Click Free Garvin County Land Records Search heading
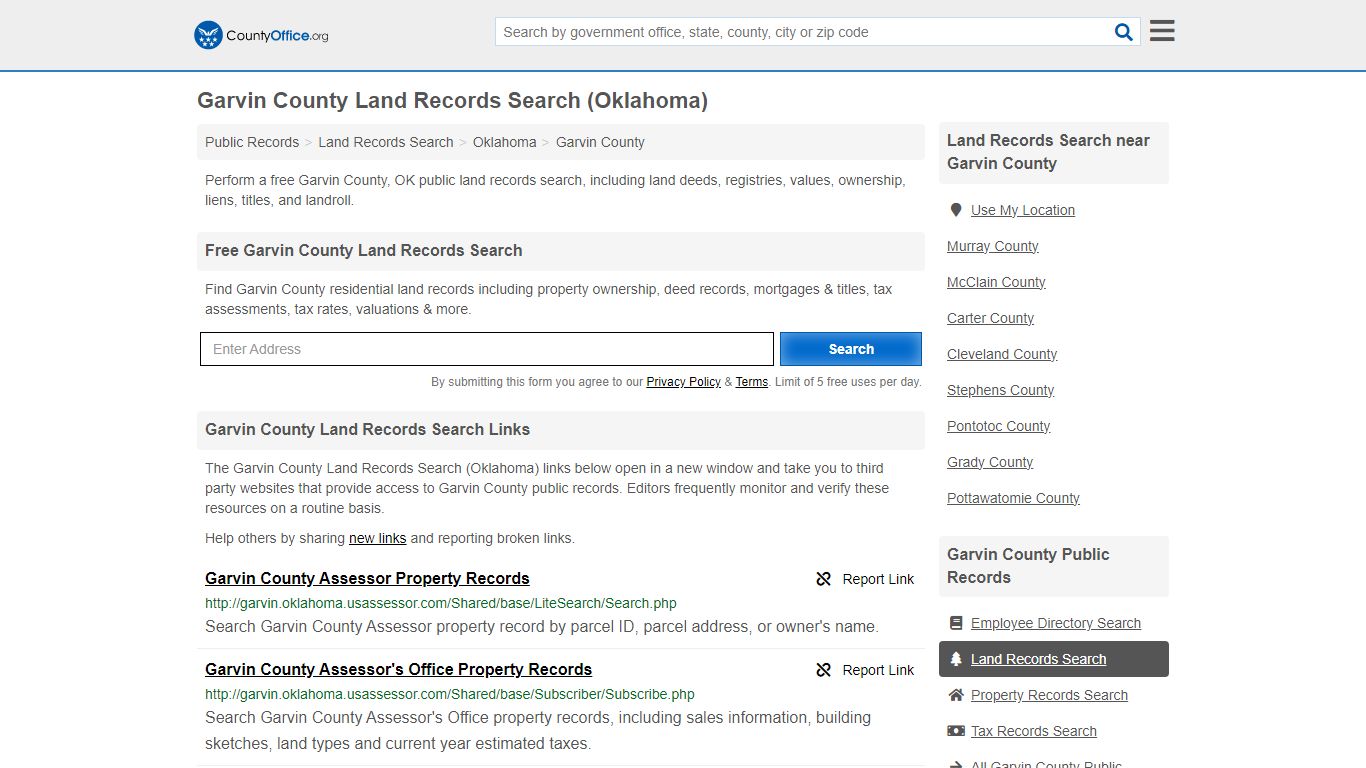Image resolution: width=1366 pixels, height=768 pixels. tap(364, 250)
